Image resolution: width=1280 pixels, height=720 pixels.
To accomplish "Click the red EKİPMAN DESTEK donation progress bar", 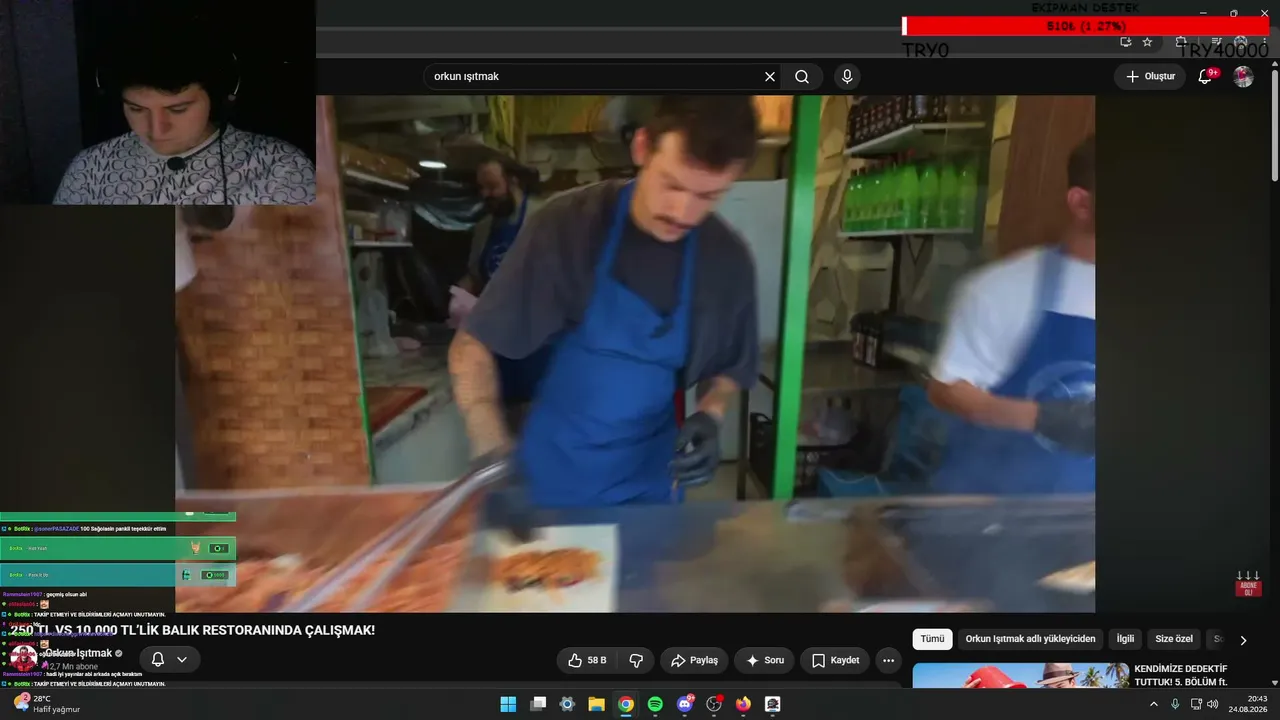I will pos(1085,26).
